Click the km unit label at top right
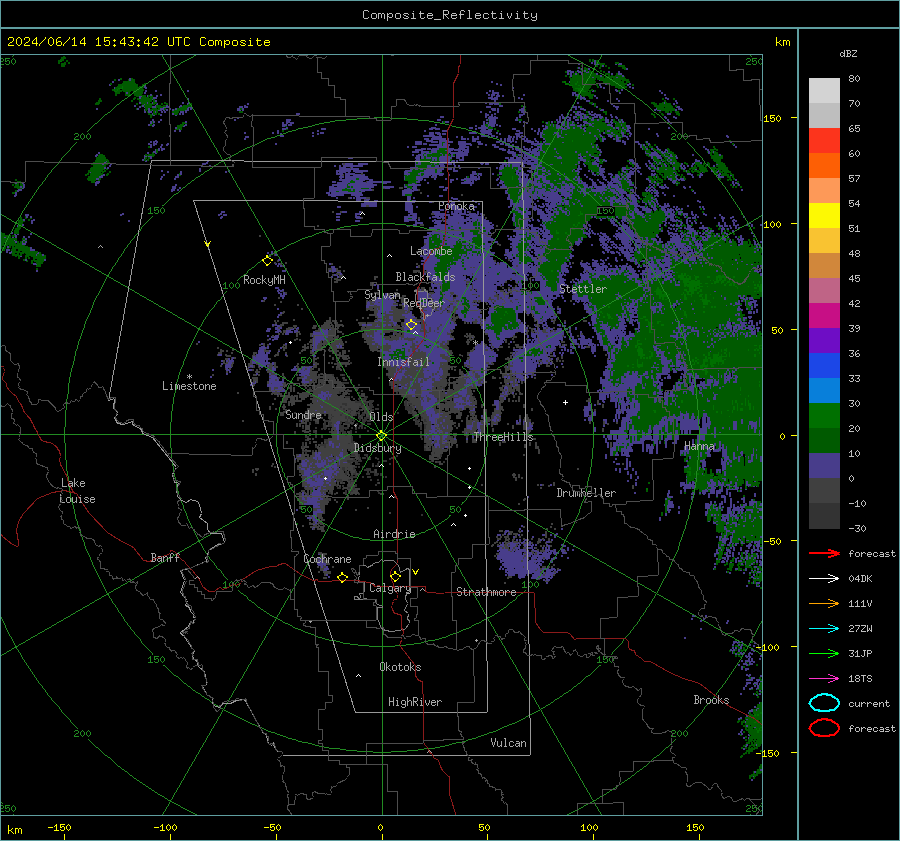This screenshot has height=841, width=900. [x=782, y=42]
